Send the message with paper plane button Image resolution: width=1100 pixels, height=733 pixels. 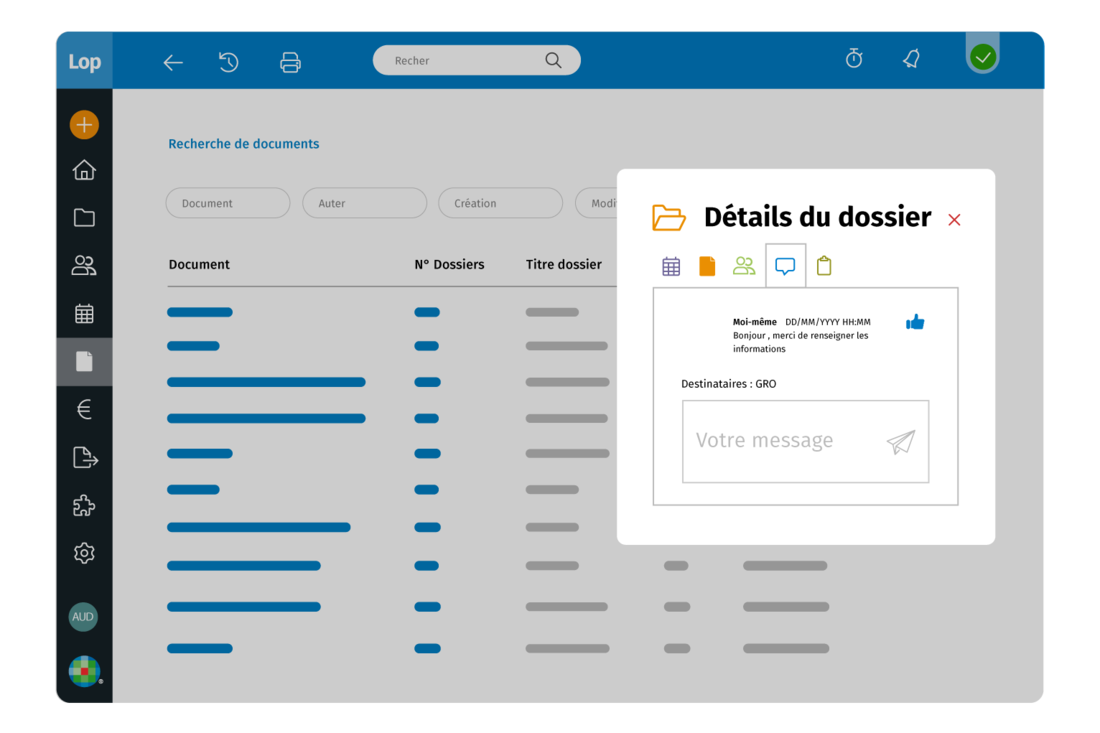[901, 442]
